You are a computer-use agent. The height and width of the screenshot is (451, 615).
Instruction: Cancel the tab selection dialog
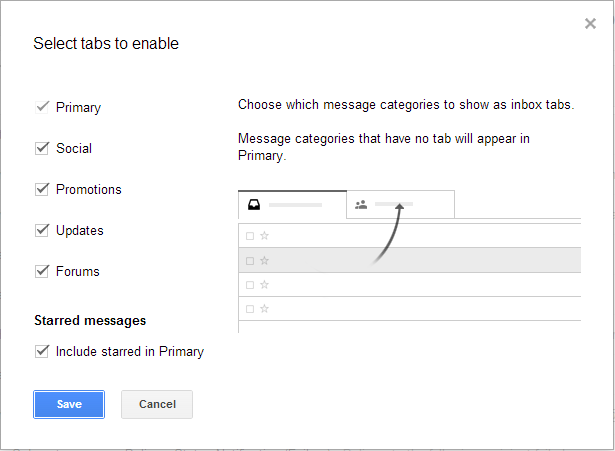(157, 404)
